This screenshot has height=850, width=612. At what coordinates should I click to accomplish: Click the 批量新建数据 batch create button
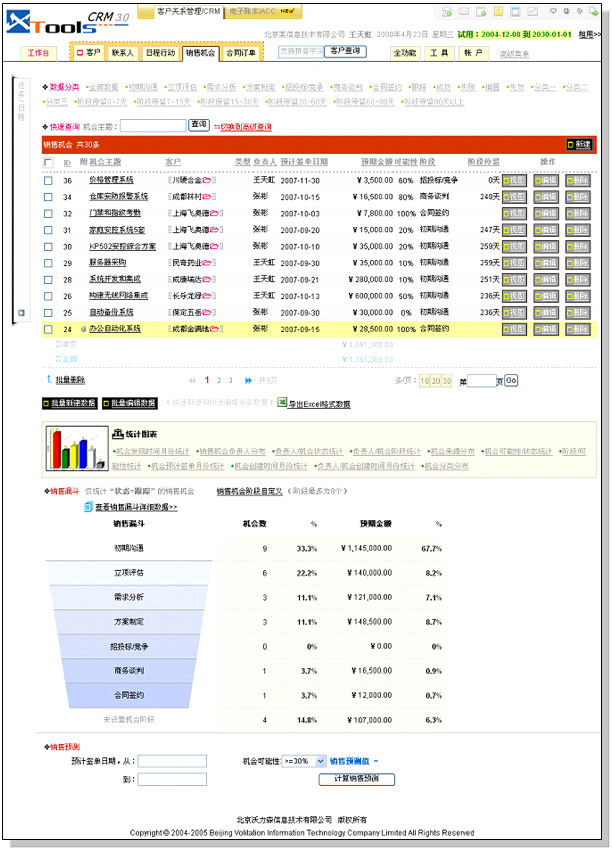click(x=70, y=403)
